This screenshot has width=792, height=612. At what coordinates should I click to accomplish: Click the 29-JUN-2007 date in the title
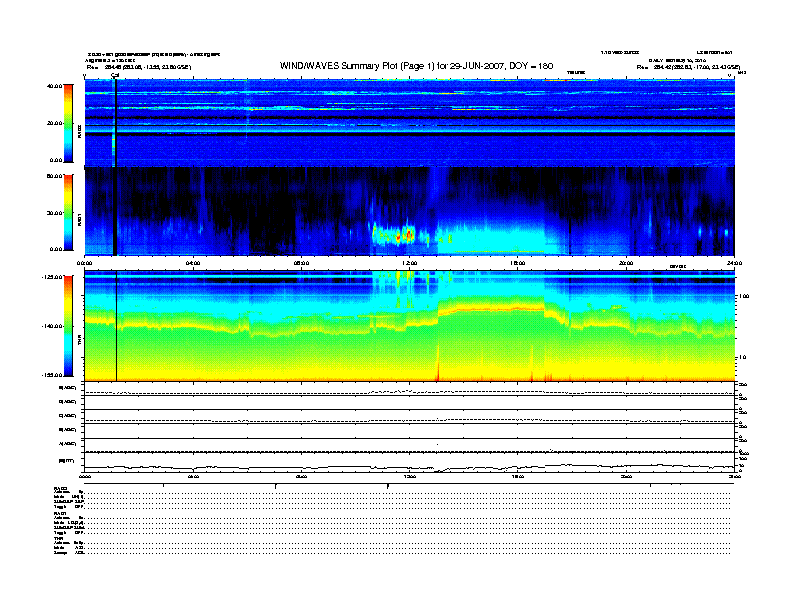476,66
